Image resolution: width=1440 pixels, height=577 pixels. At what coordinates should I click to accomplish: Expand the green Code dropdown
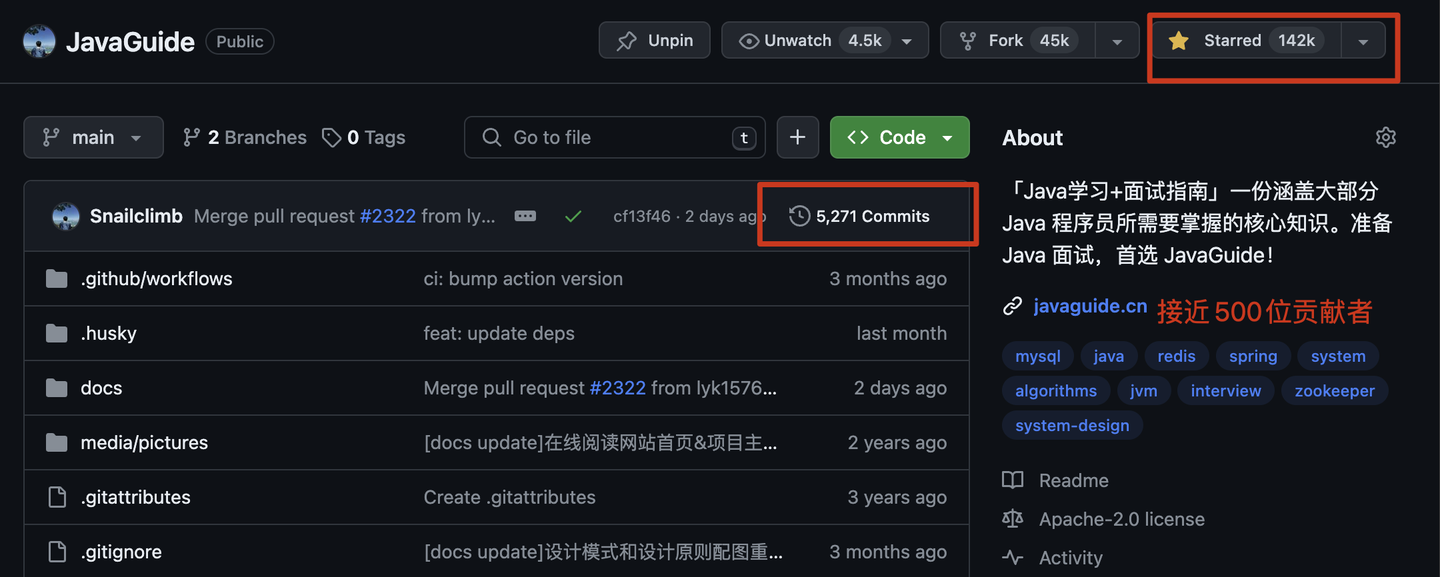click(x=899, y=138)
